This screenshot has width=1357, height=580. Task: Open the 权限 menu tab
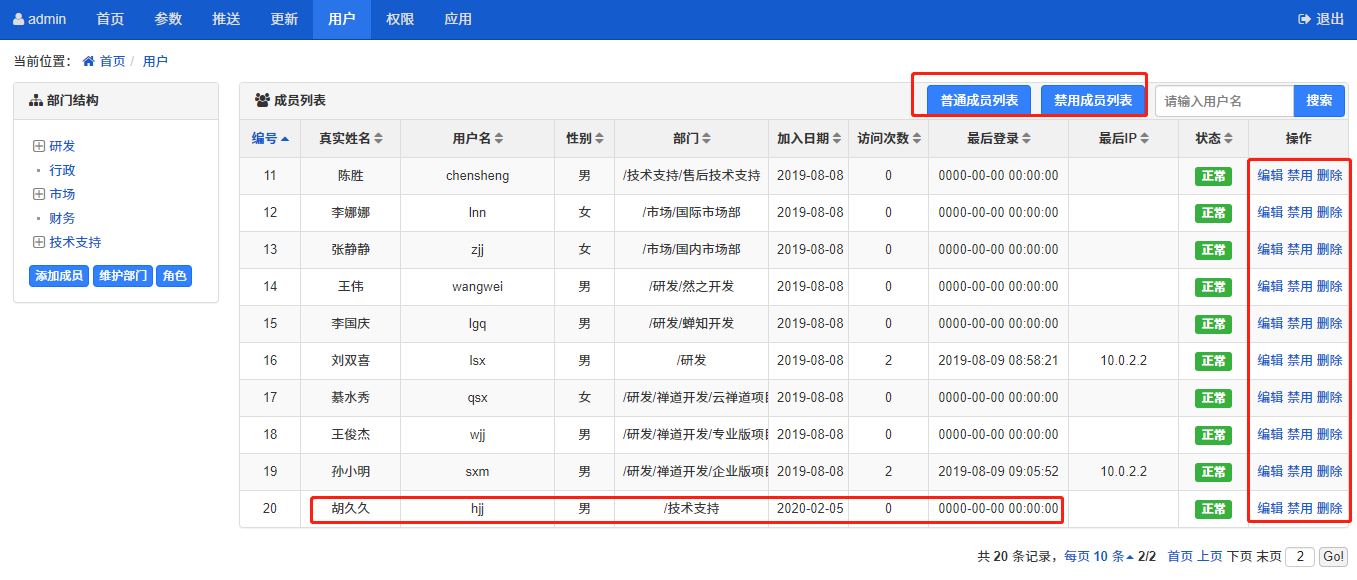(400, 19)
